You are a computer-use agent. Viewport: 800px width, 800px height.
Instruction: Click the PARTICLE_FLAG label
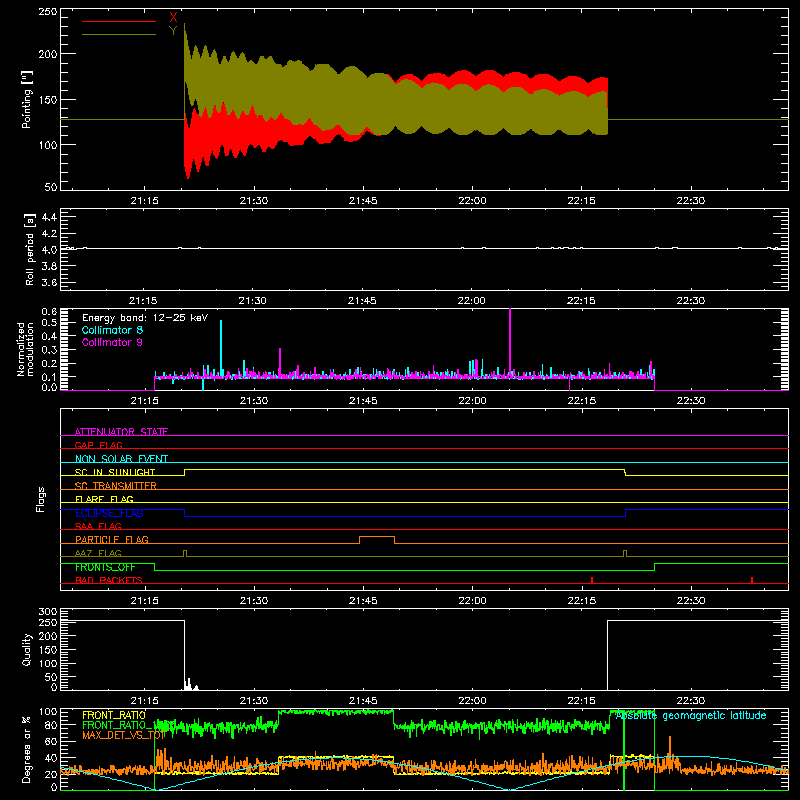point(112,539)
